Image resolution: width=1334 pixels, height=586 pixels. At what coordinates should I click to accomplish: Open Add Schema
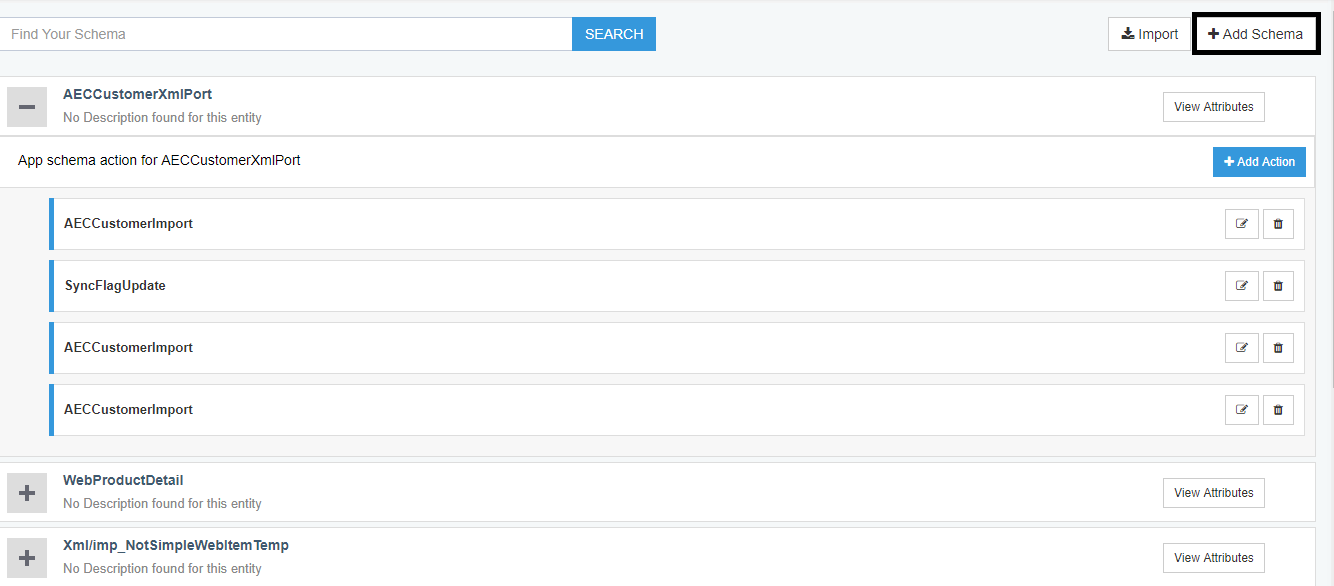[1255, 33]
